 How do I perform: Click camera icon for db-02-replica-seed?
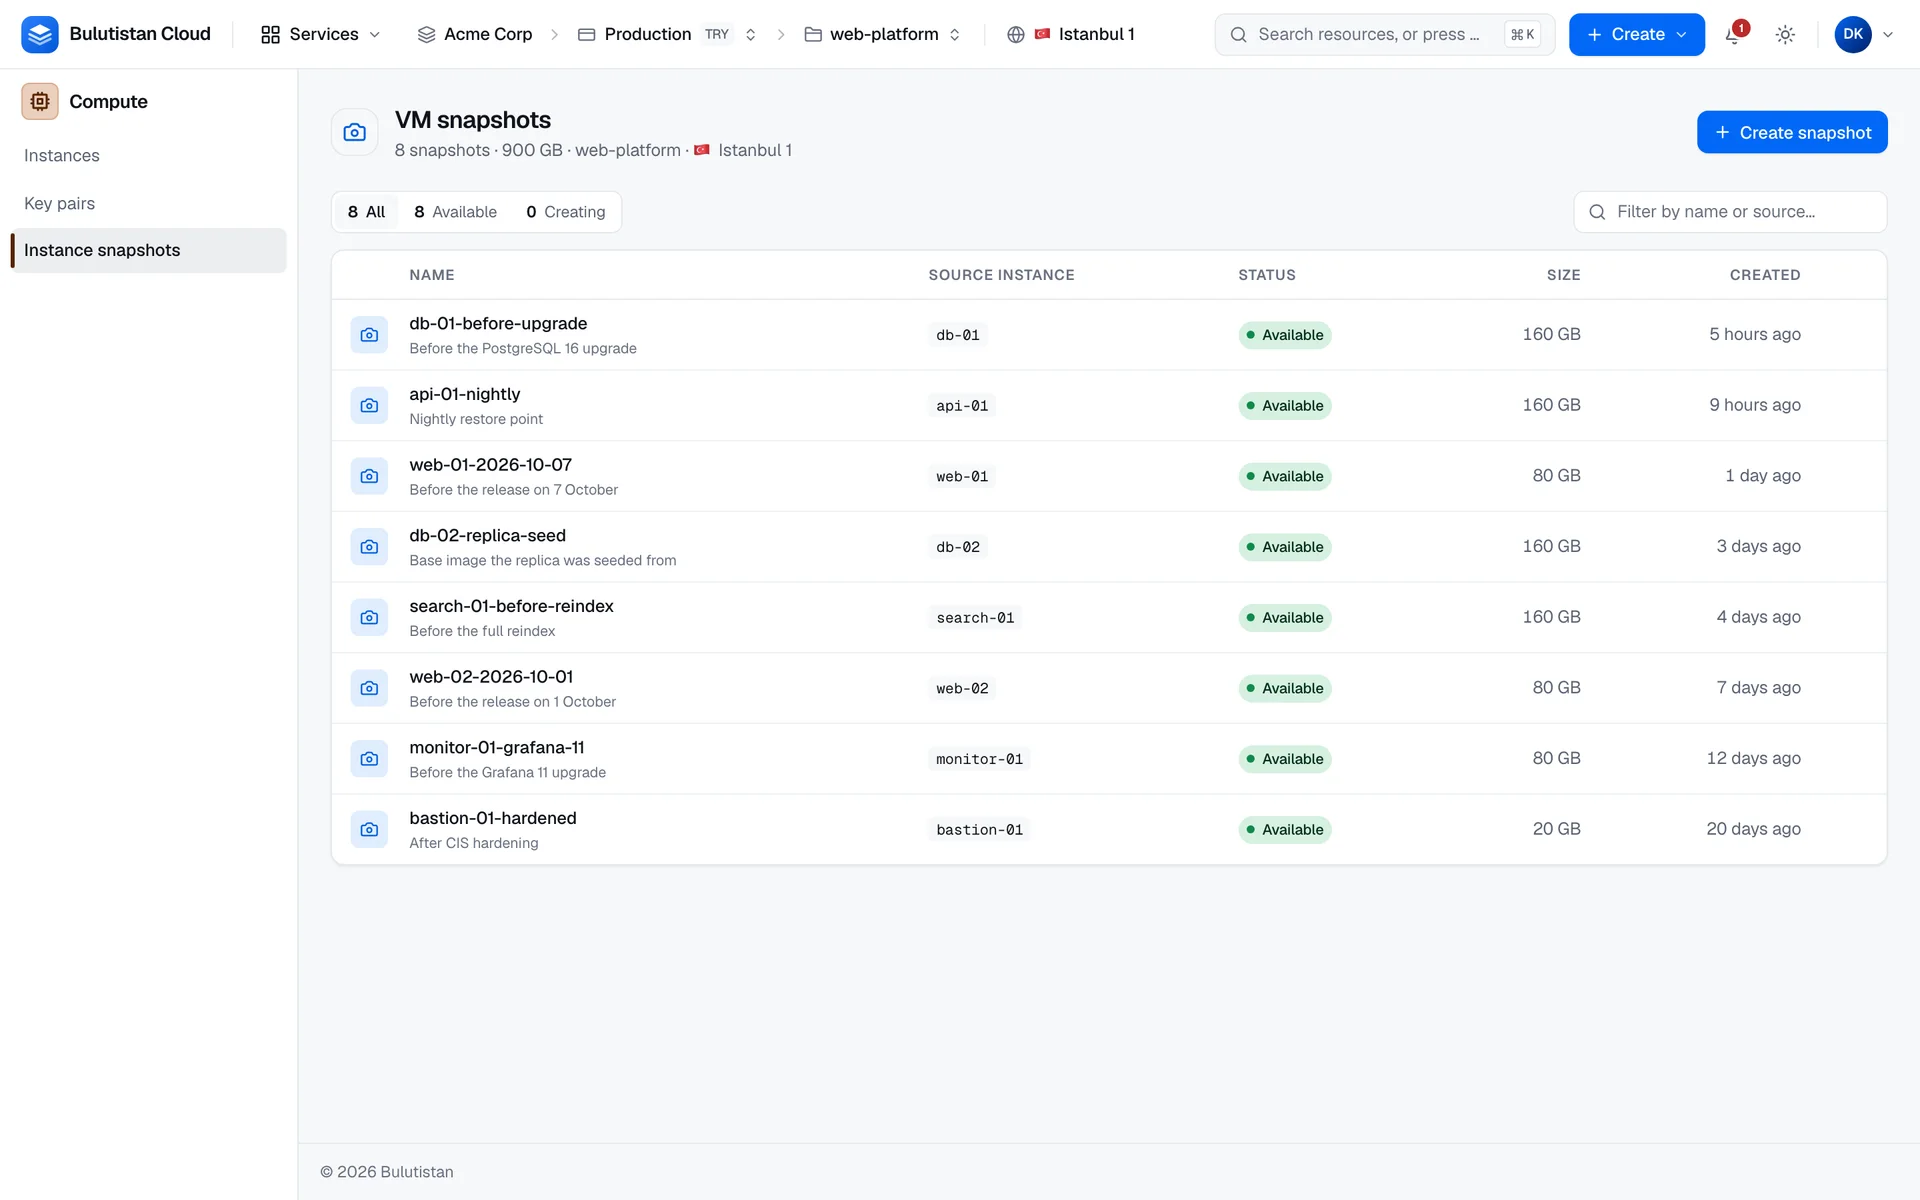(369, 547)
